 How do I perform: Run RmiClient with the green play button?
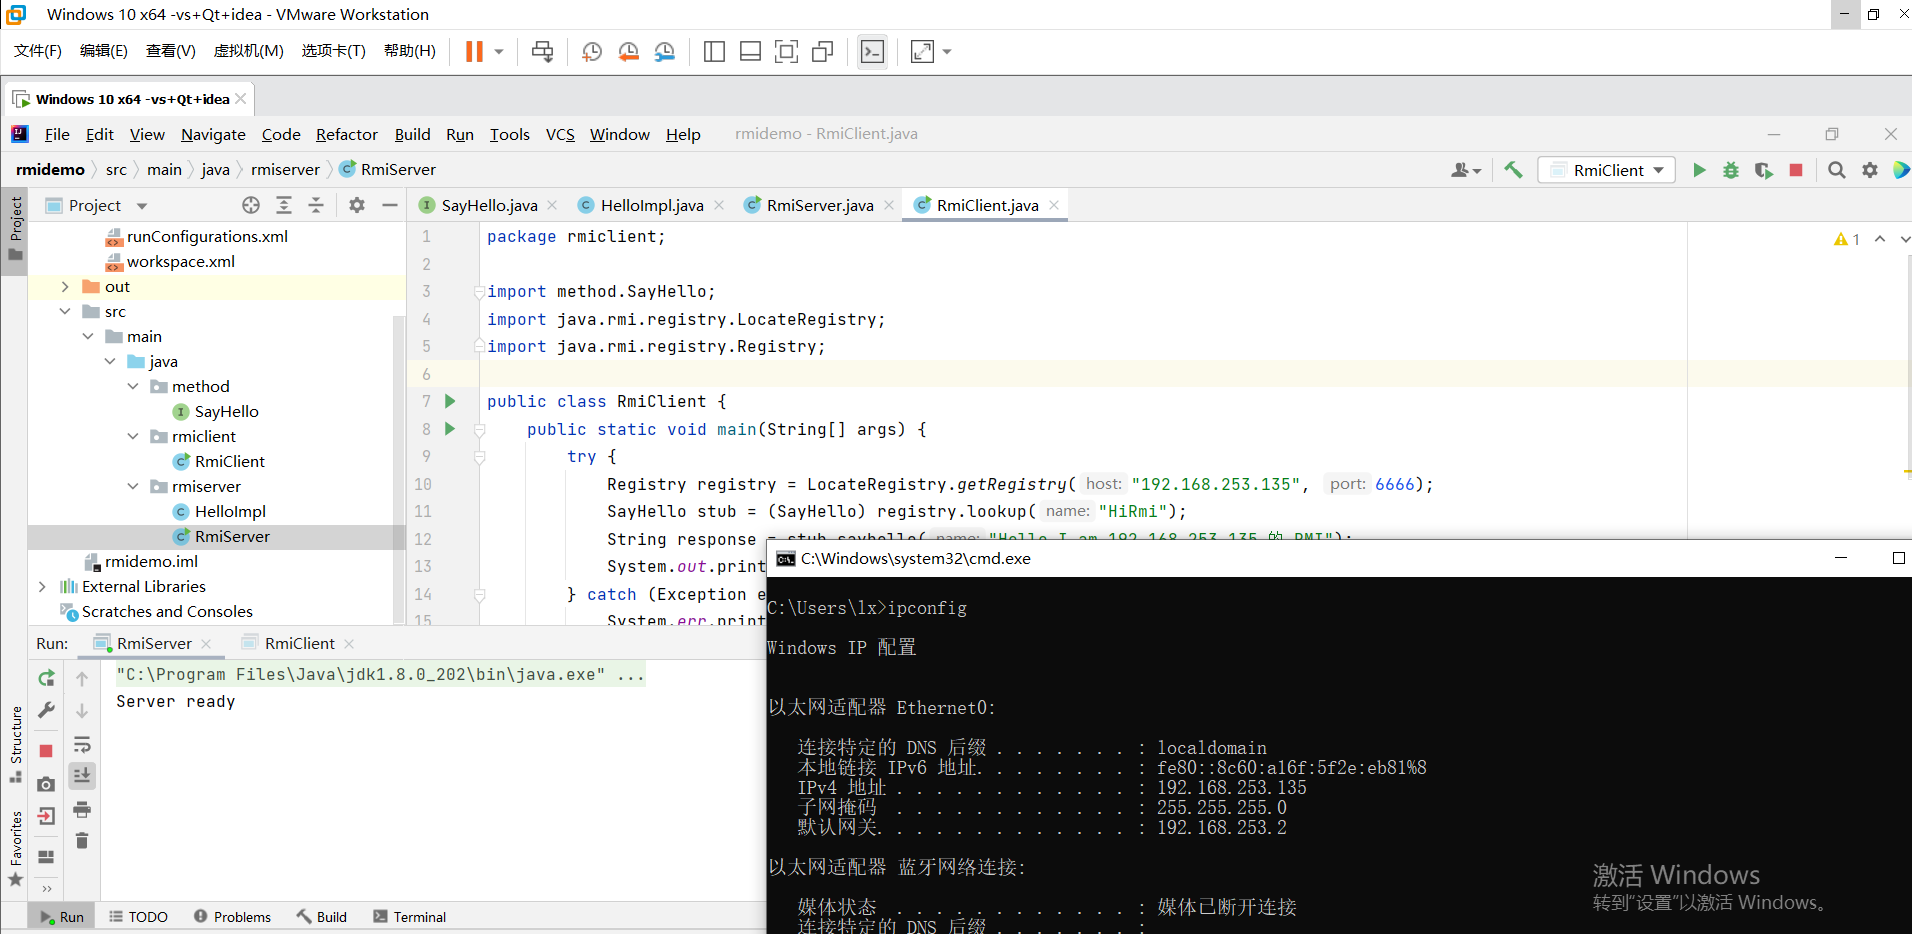click(1699, 170)
